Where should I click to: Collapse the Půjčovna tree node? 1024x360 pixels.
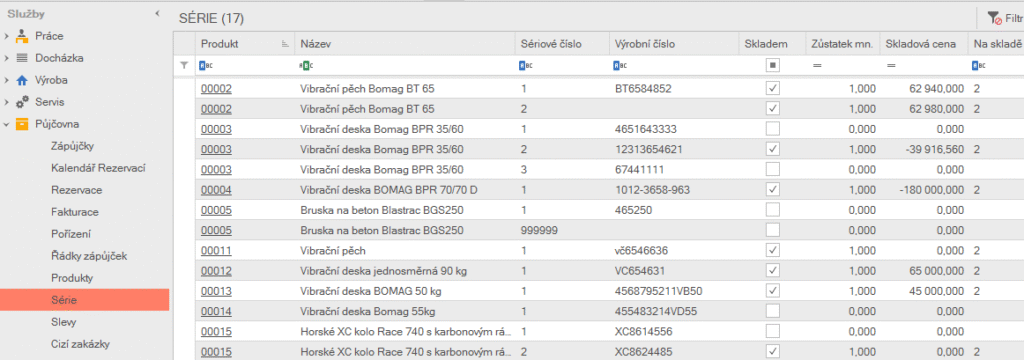coord(7,124)
